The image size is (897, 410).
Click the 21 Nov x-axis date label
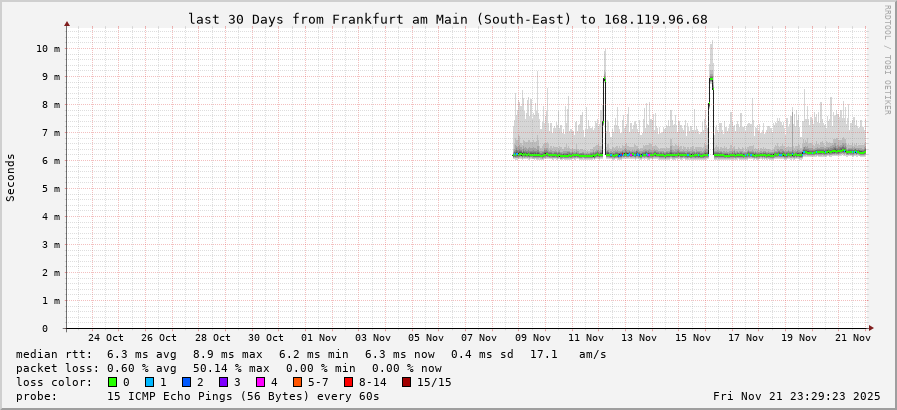[x=852, y=338]
